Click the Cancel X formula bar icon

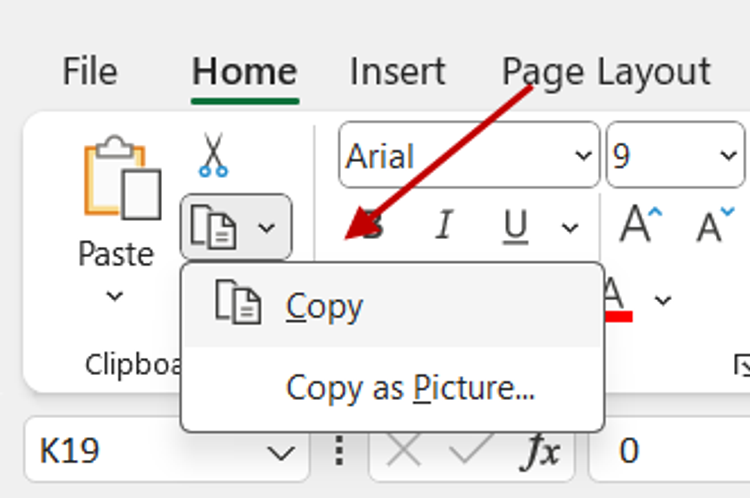coord(404,450)
